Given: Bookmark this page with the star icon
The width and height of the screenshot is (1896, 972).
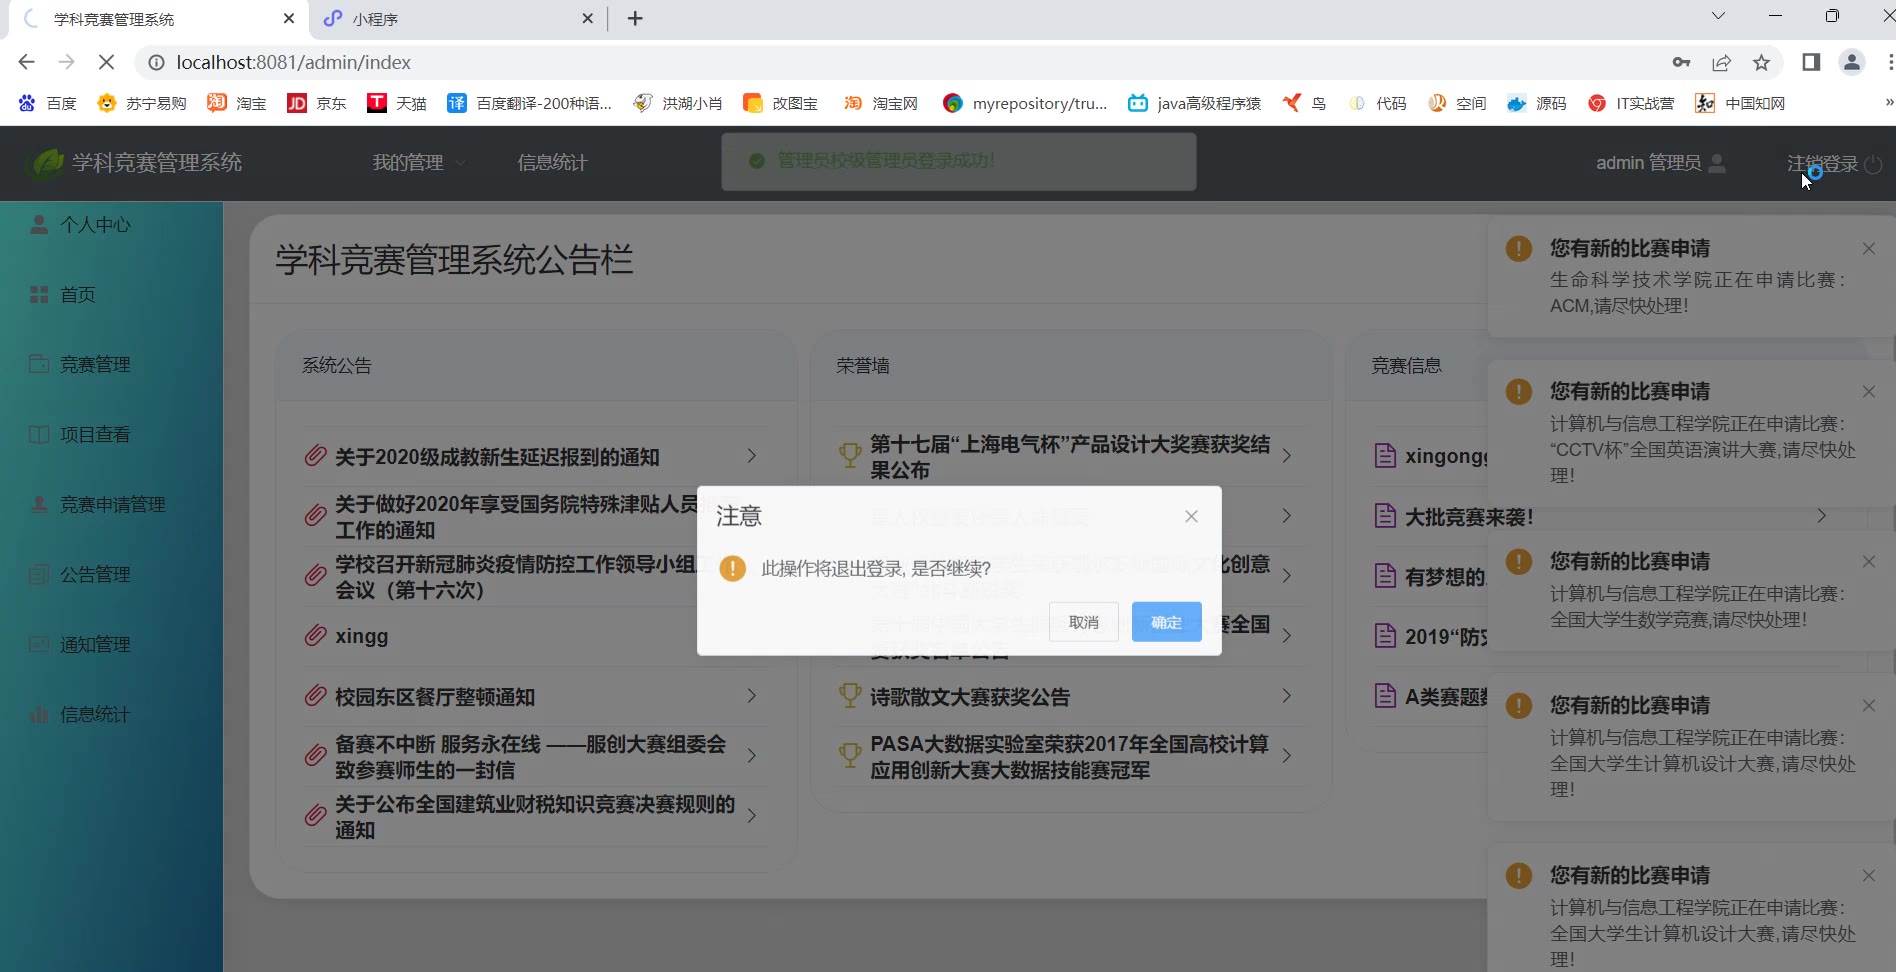Looking at the screenshot, I should click(x=1762, y=63).
